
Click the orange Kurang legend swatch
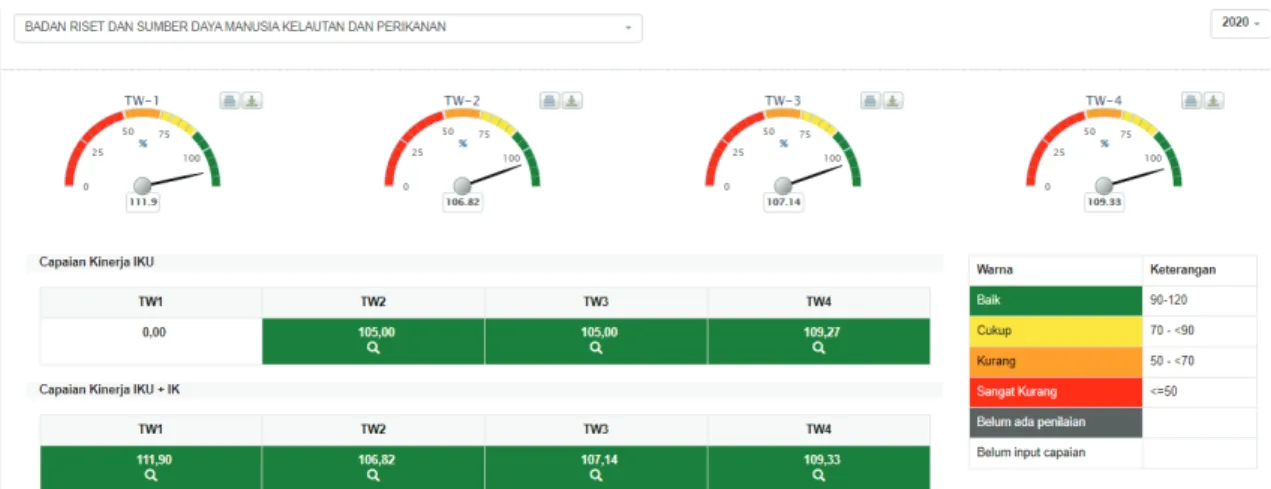click(x=1056, y=361)
